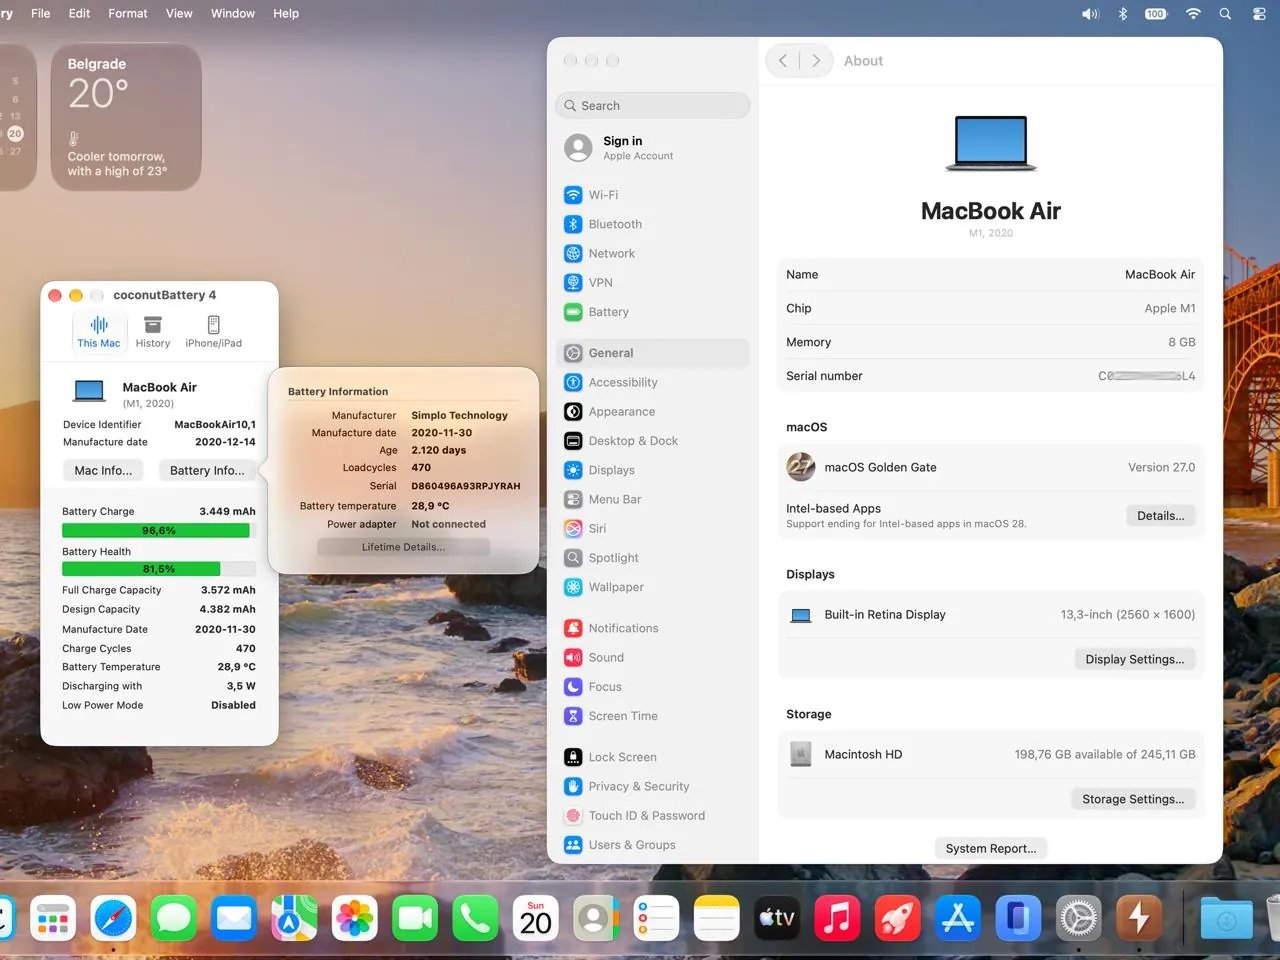This screenshot has height=960, width=1280.
Task: Click the Belgrade weather widget
Action: tap(126, 117)
